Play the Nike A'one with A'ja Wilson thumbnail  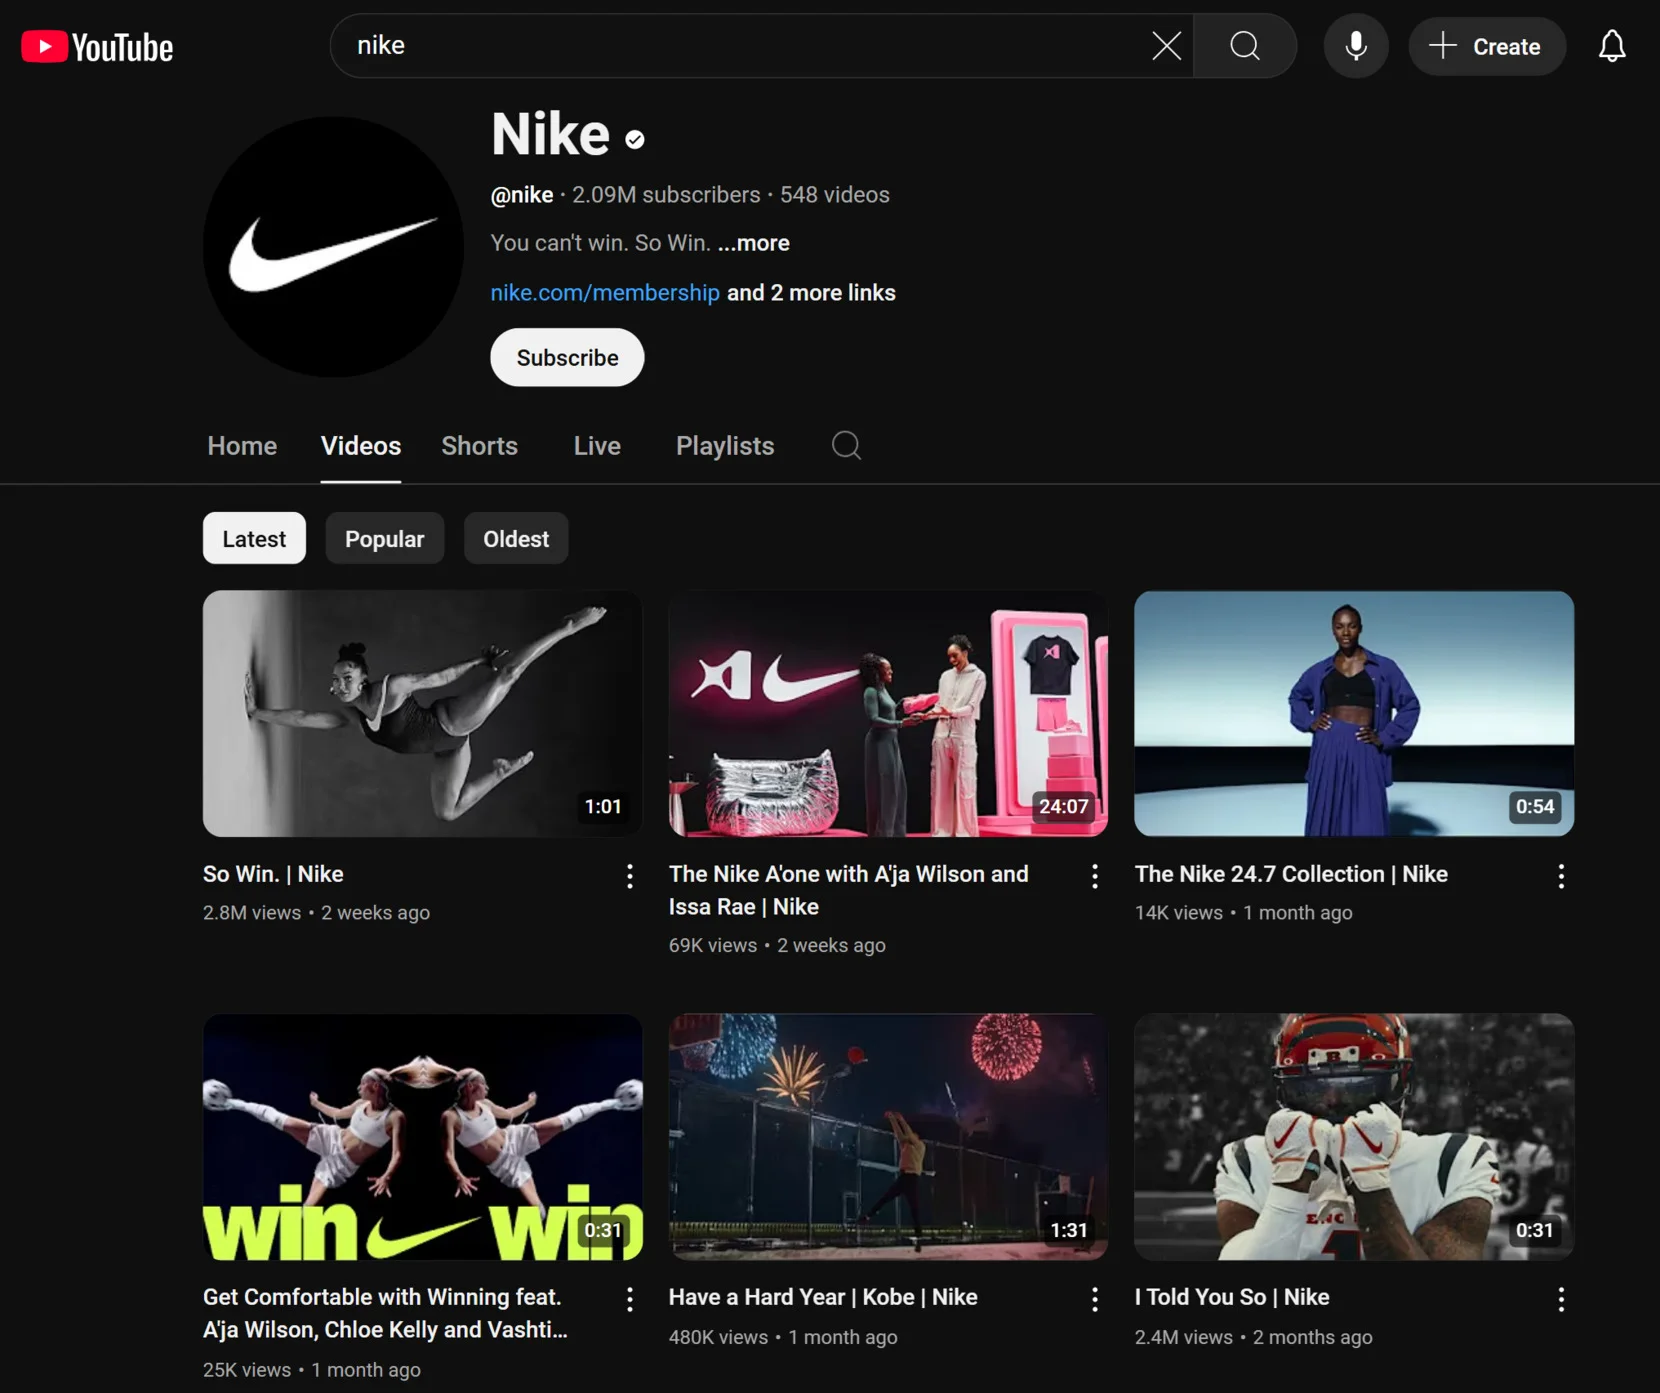click(x=888, y=713)
